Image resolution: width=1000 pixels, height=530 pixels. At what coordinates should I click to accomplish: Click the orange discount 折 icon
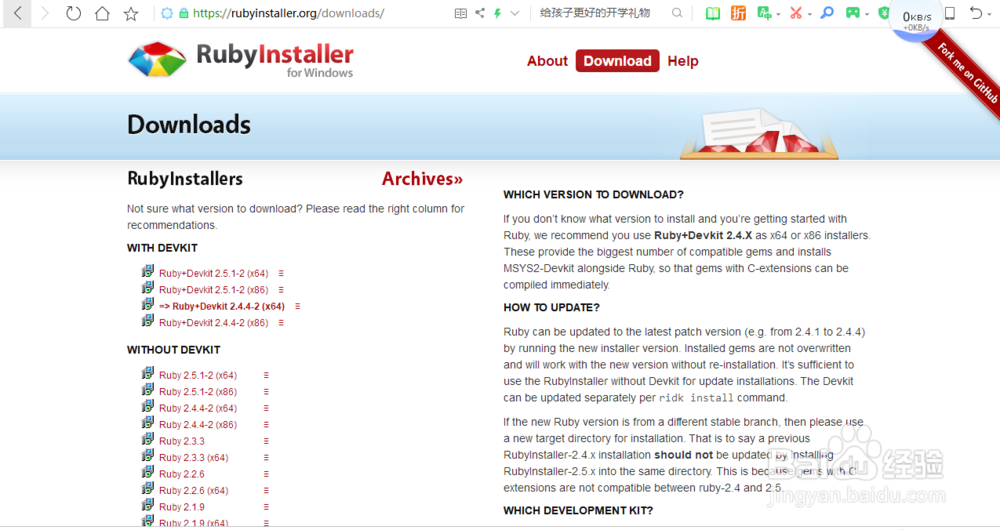tap(738, 13)
